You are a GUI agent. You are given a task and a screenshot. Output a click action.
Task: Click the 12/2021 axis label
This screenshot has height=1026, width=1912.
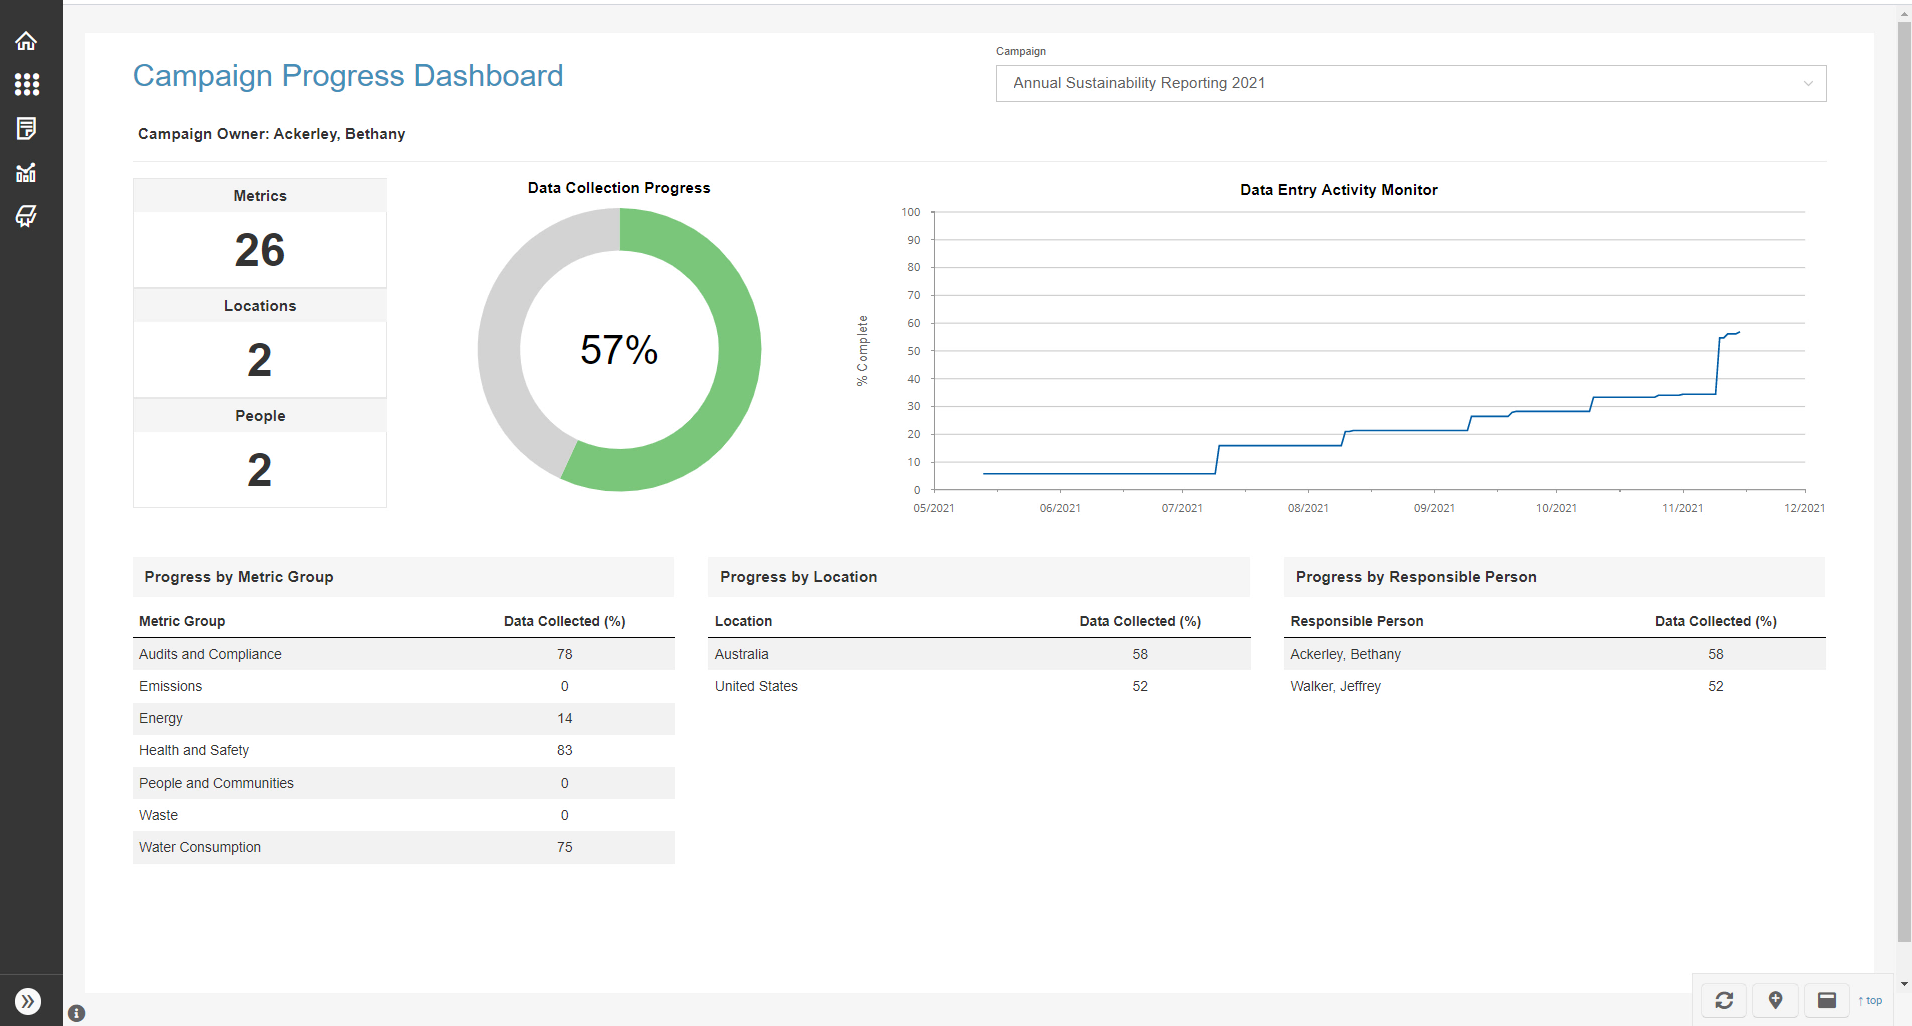(x=1805, y=508)
